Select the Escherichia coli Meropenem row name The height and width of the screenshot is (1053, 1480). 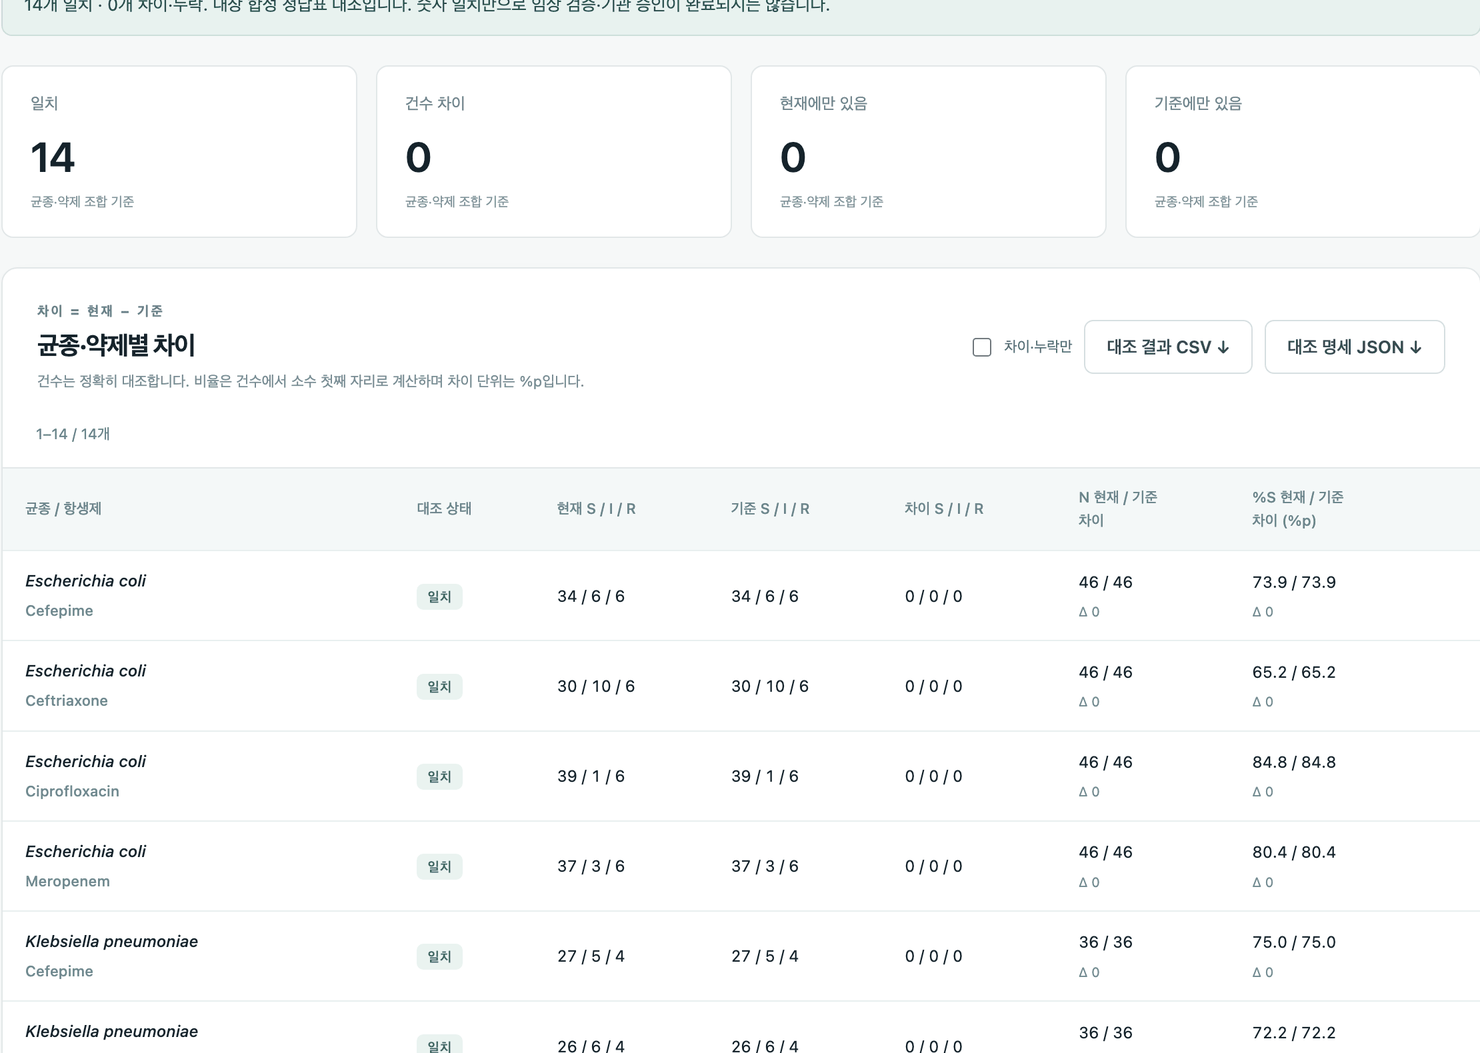pos(86,865)
